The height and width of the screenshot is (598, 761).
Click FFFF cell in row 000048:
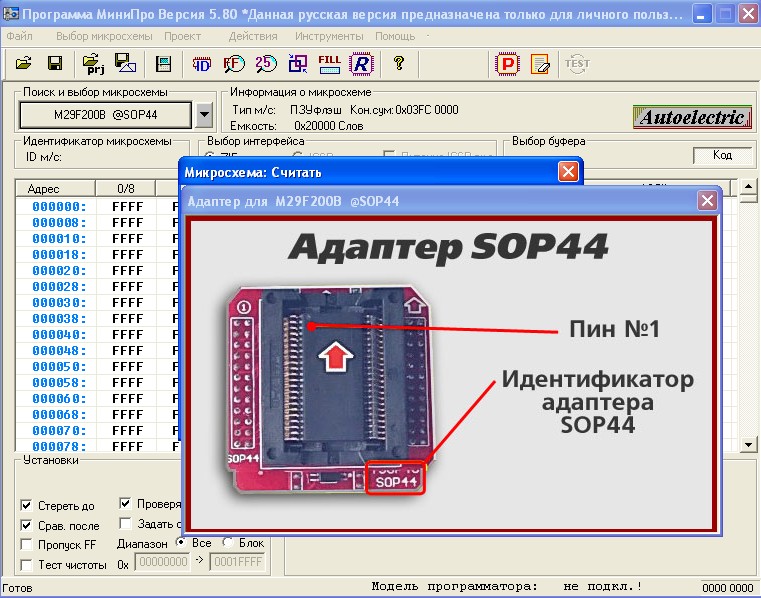tap(127, 351)
